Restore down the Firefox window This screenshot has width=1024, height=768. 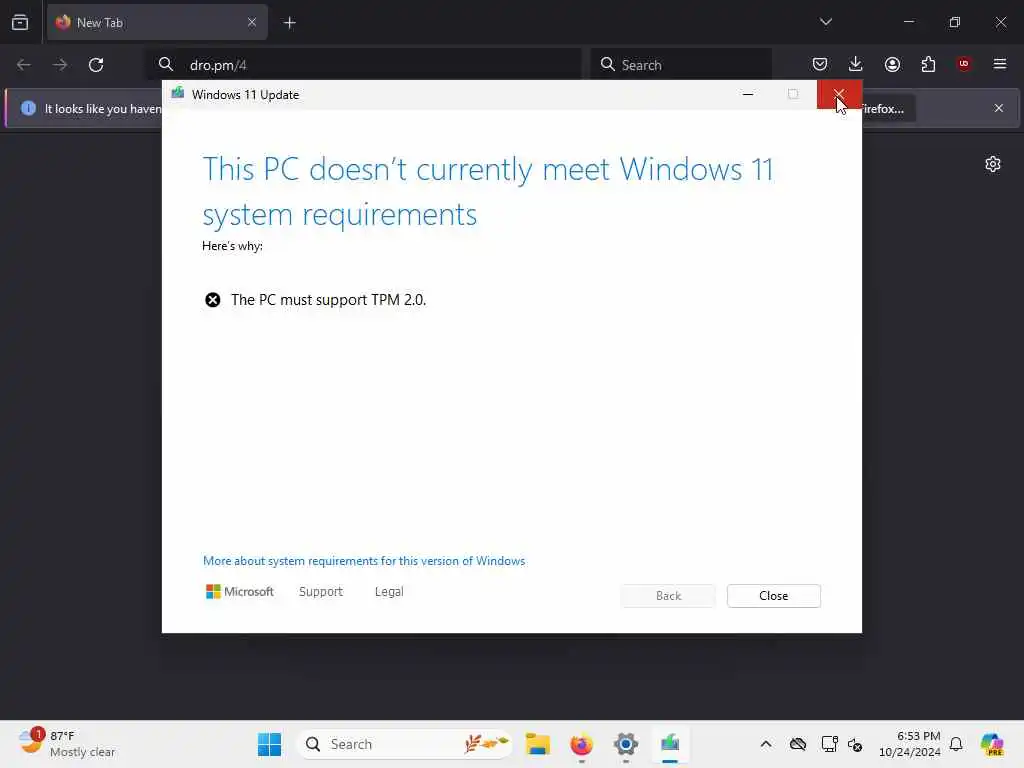point(955,22)
